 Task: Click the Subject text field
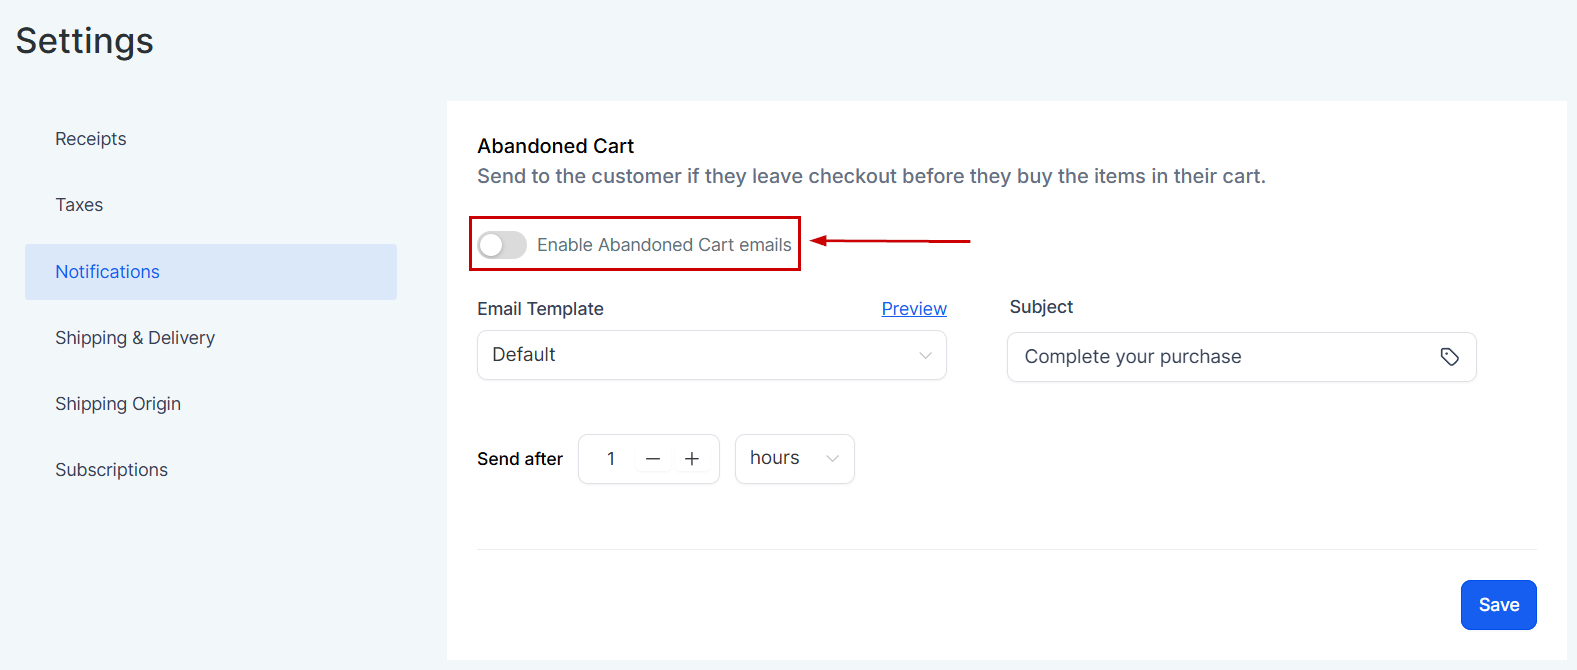click(x=1220, y=357)
